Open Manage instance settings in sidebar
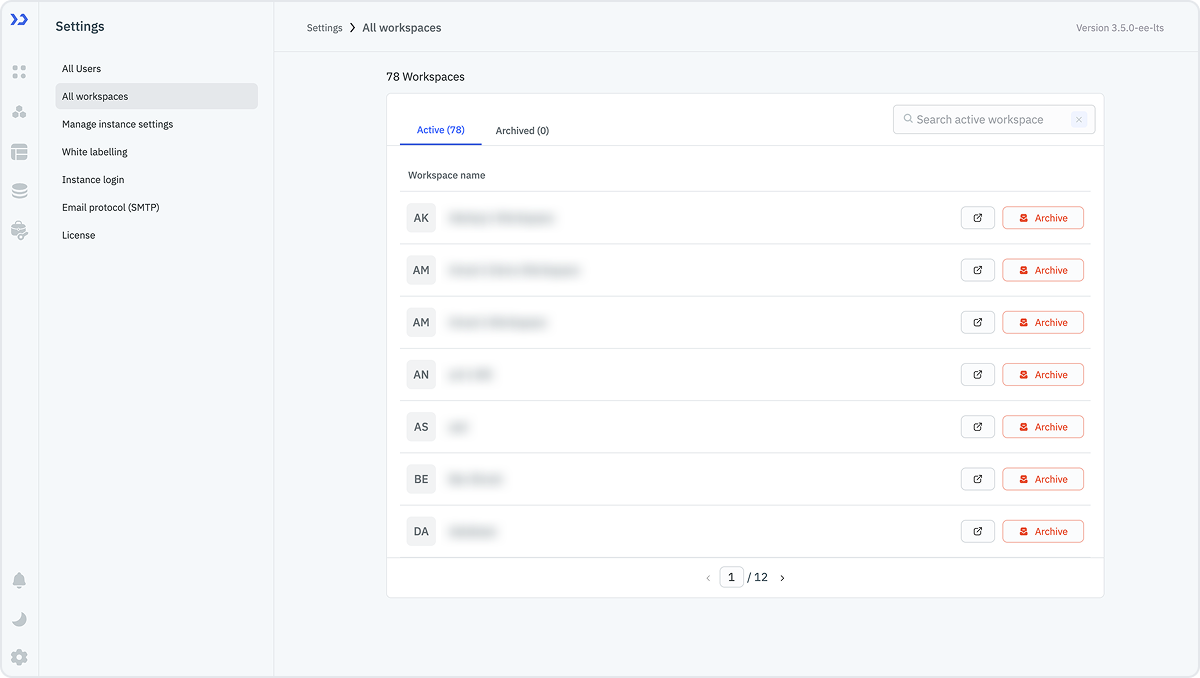 coord(117,124)
